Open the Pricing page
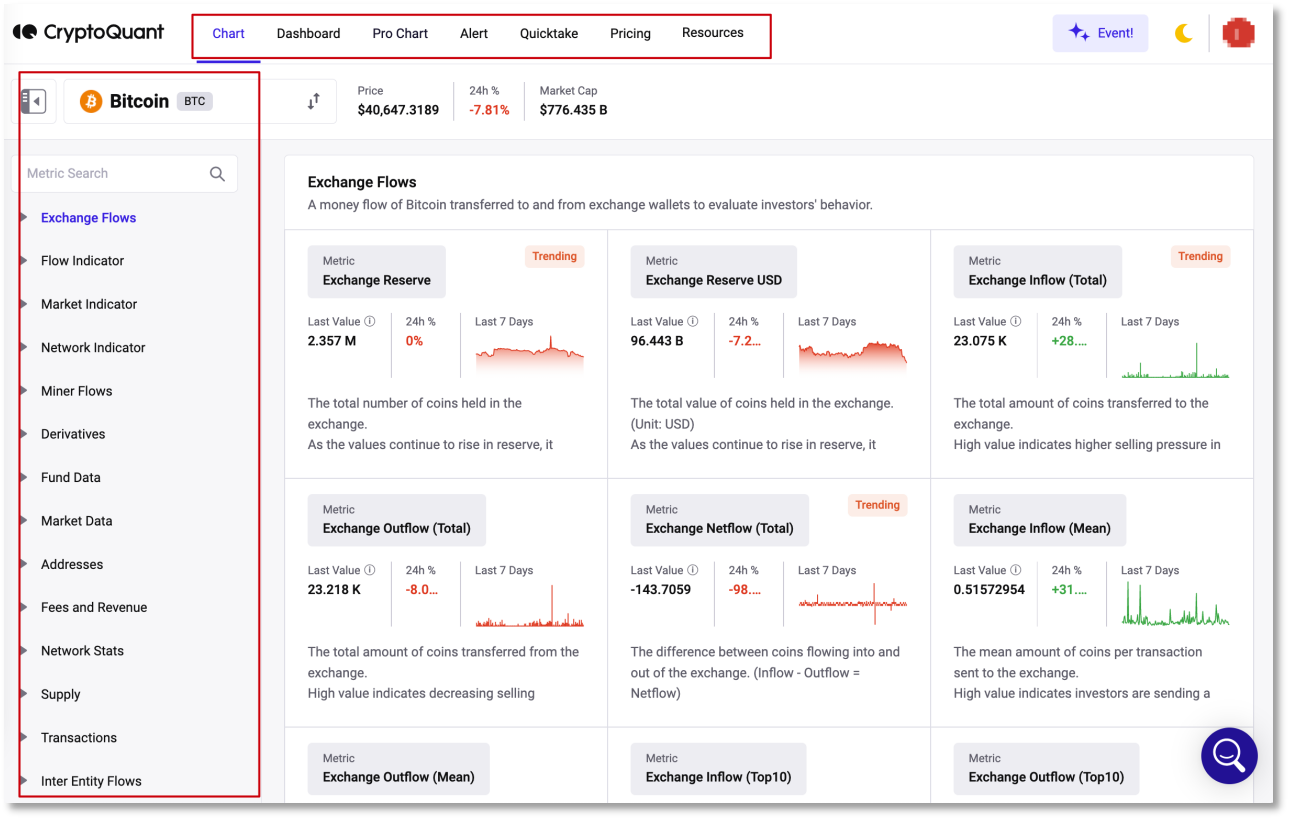 (630, 33)
